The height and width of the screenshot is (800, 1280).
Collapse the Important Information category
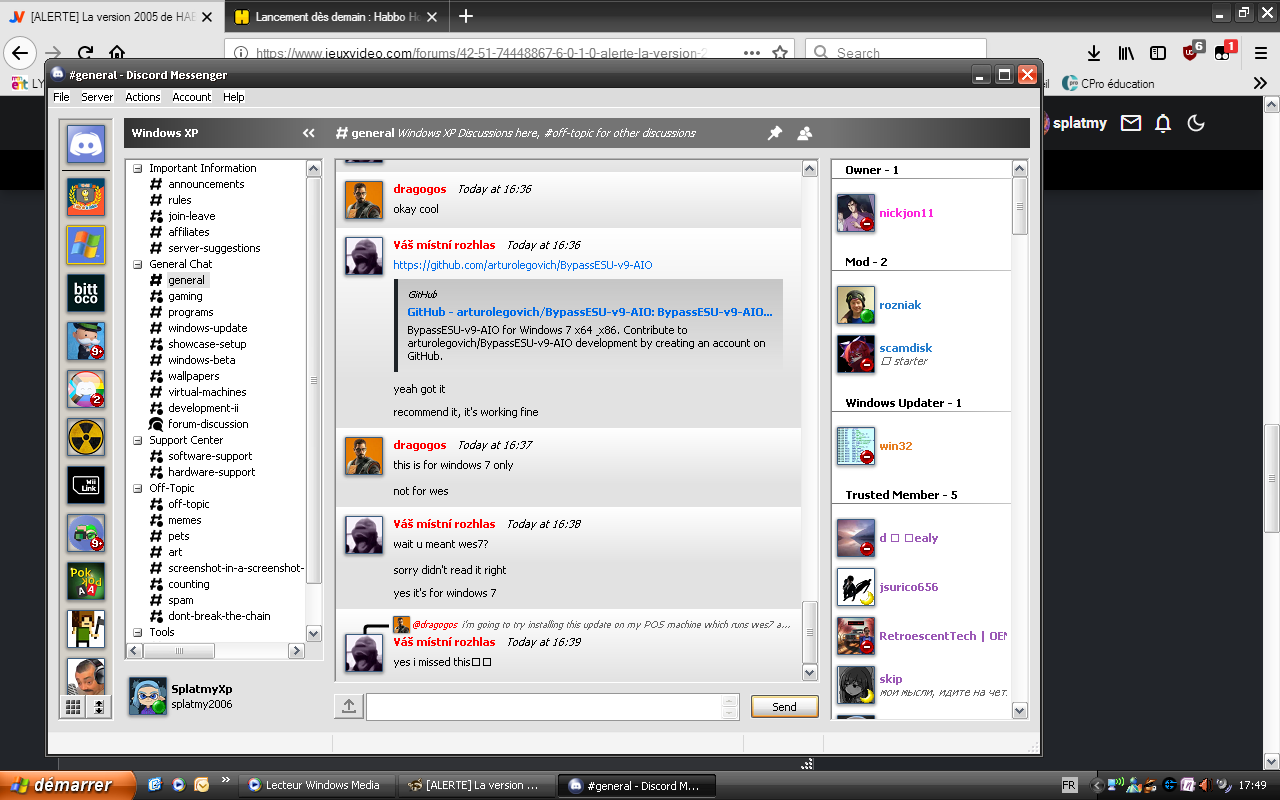pyautogui.click(x=138, y=169)
